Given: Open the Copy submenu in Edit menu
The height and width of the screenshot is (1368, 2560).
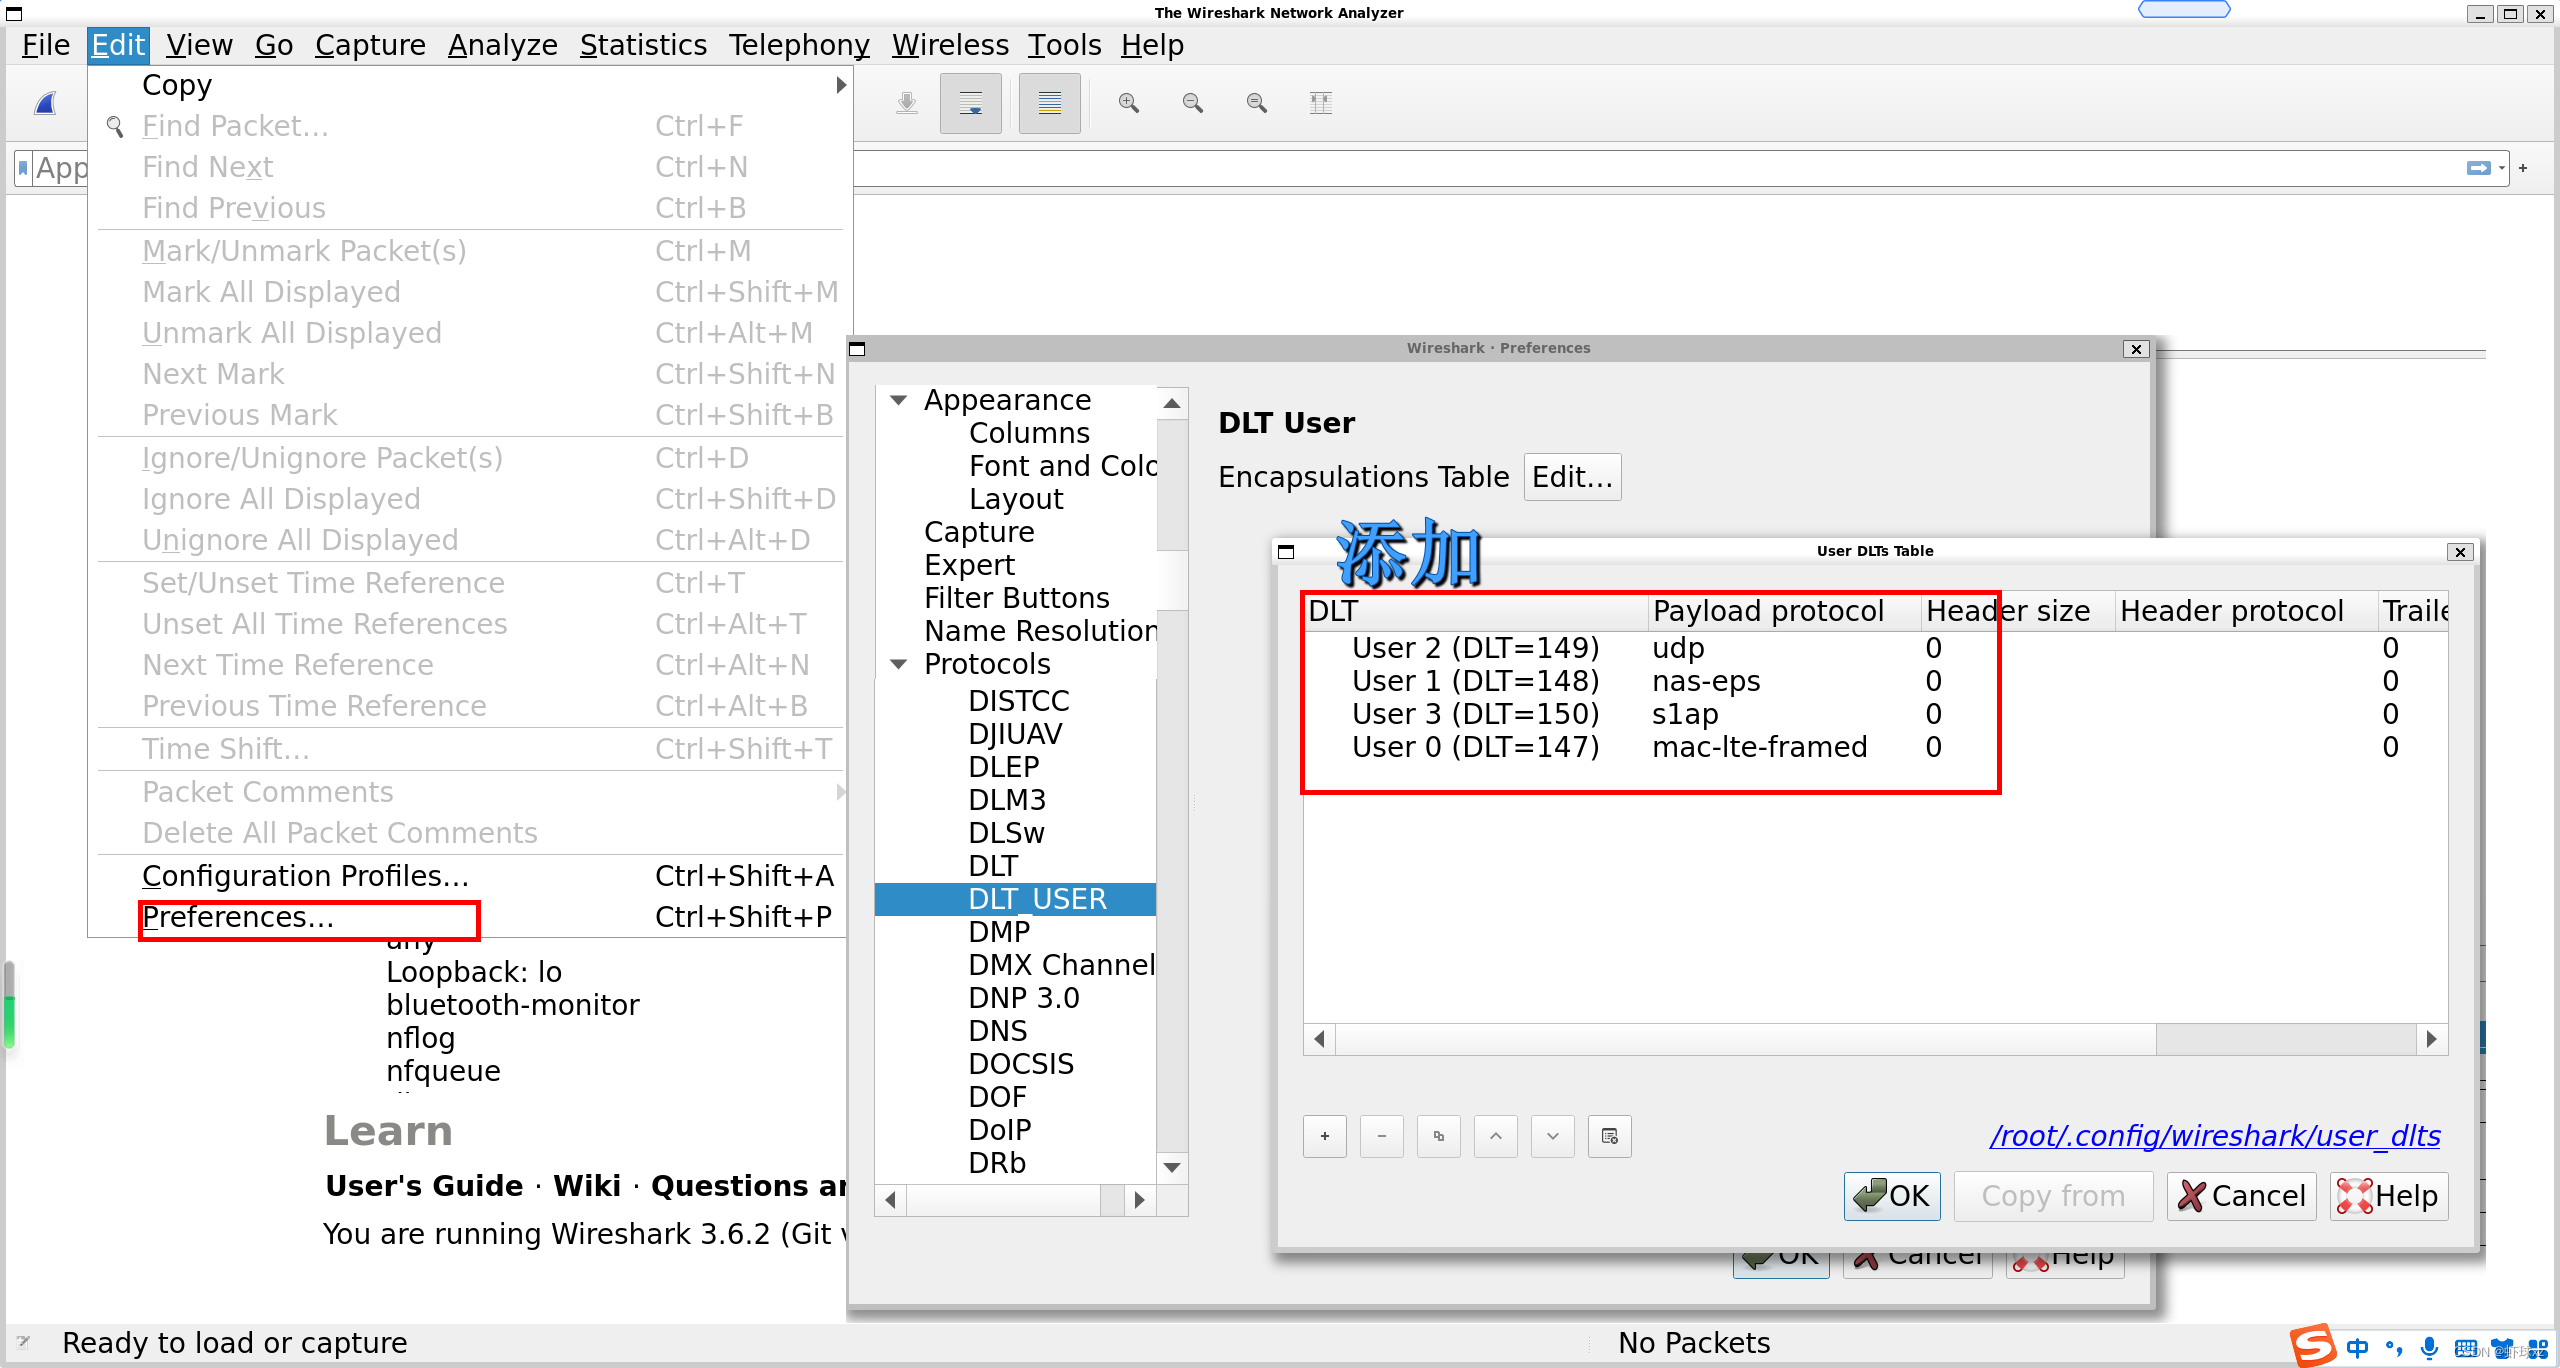Looking at the screenshot, I should [x=472, y=85].
